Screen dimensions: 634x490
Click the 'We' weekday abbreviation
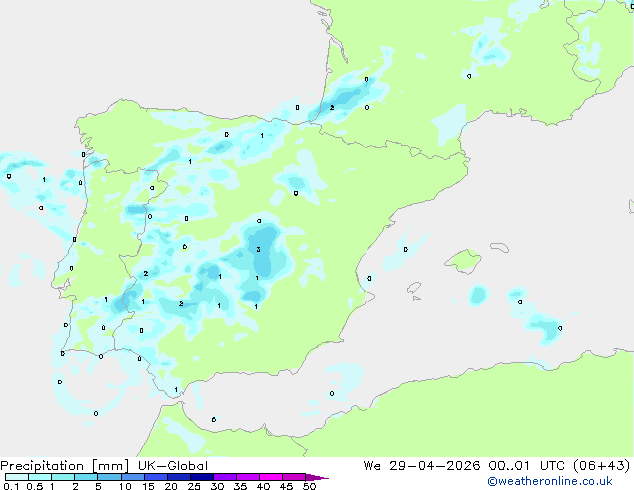(x=372, y=466)
